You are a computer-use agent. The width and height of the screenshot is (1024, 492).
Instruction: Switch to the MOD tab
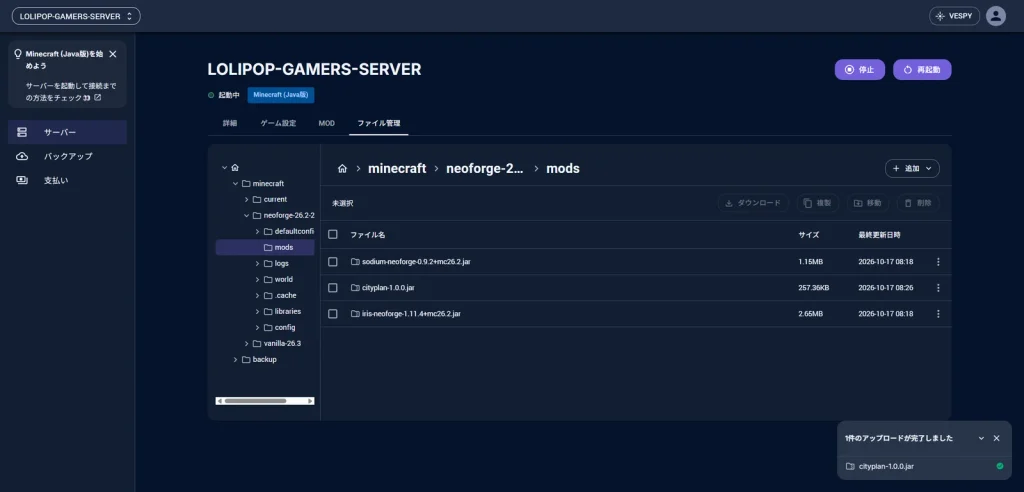327,123
